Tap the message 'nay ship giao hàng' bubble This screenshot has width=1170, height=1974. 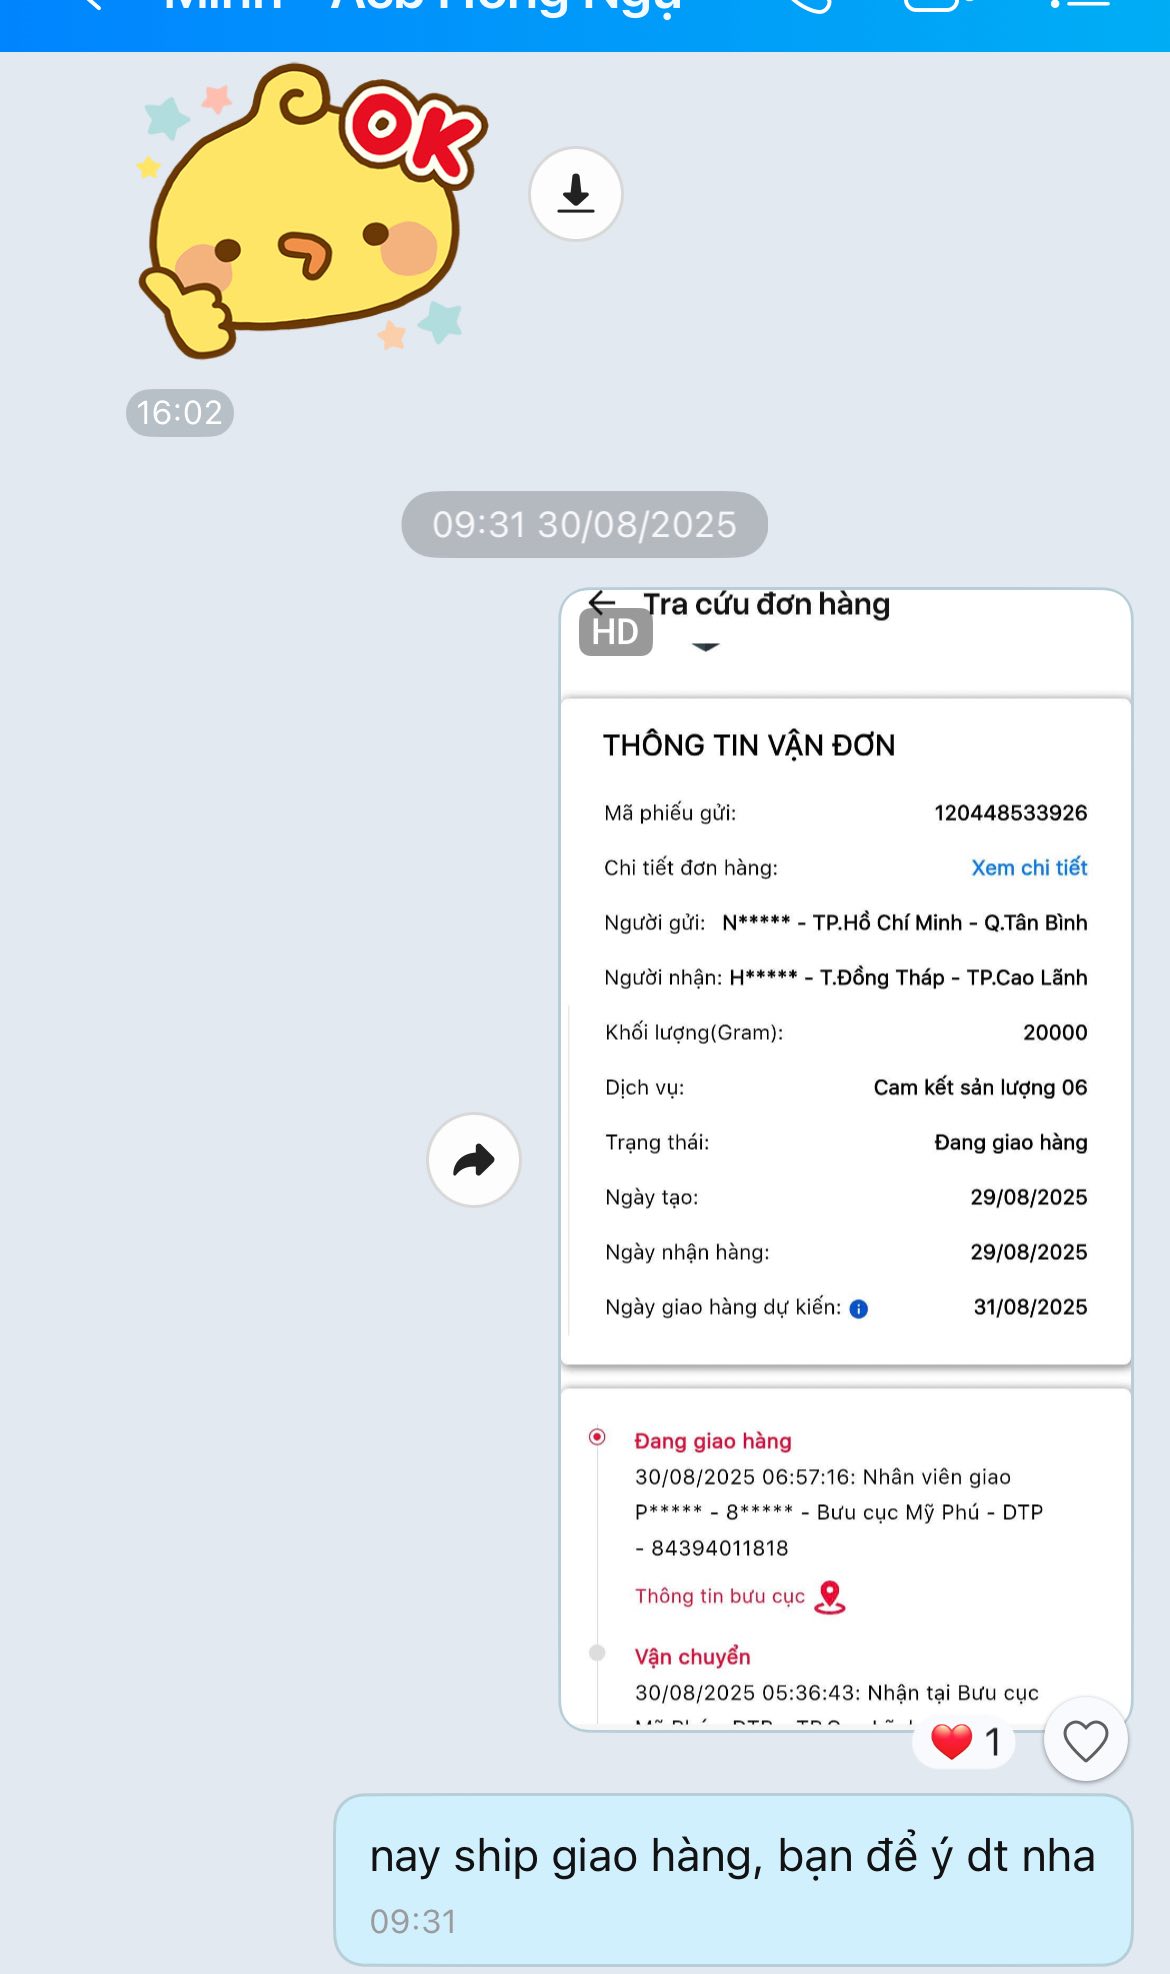(x=733, y=1880)
